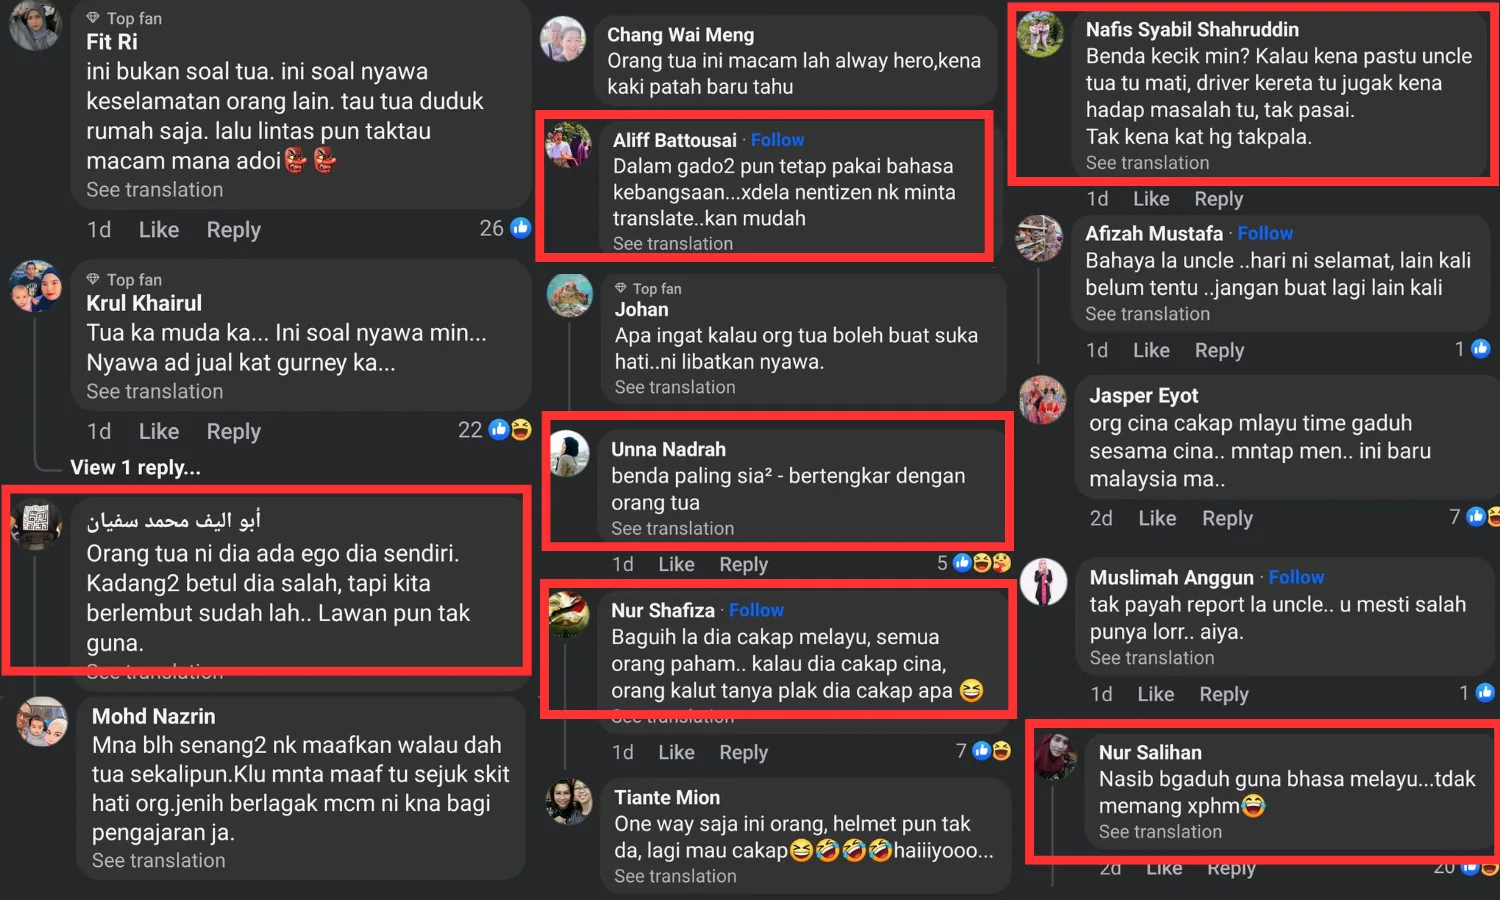Click Krul Khairul's avatar

(35, 287)
